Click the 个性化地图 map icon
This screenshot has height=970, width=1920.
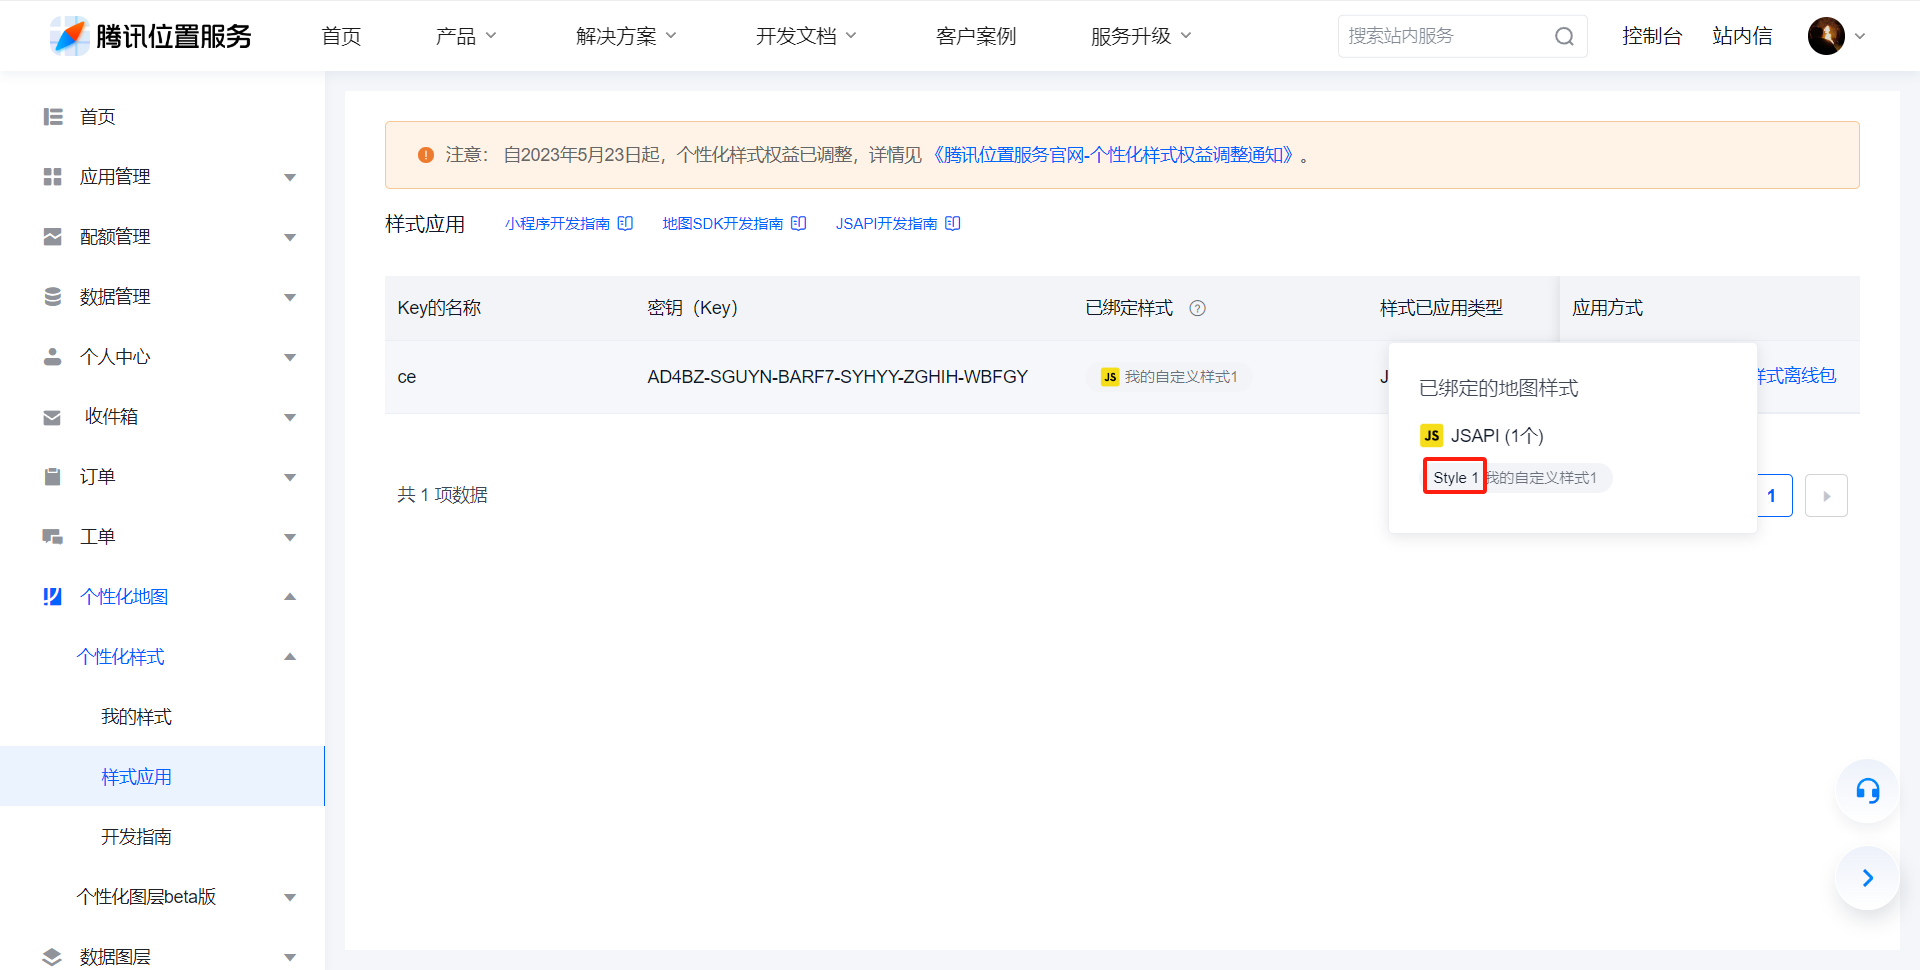point(53,597)
